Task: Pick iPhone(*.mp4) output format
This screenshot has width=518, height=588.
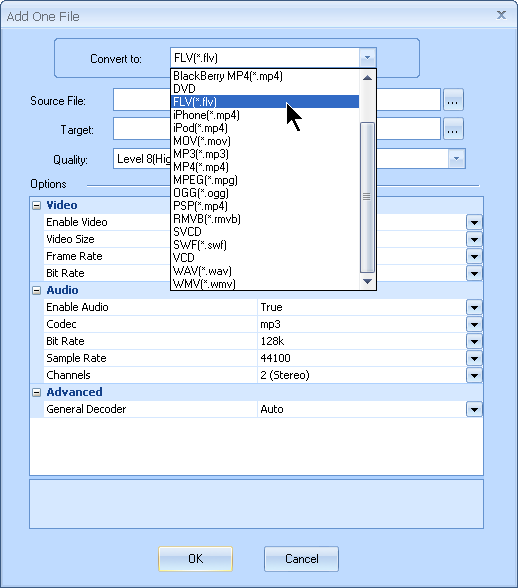Action: click(265, 115)
